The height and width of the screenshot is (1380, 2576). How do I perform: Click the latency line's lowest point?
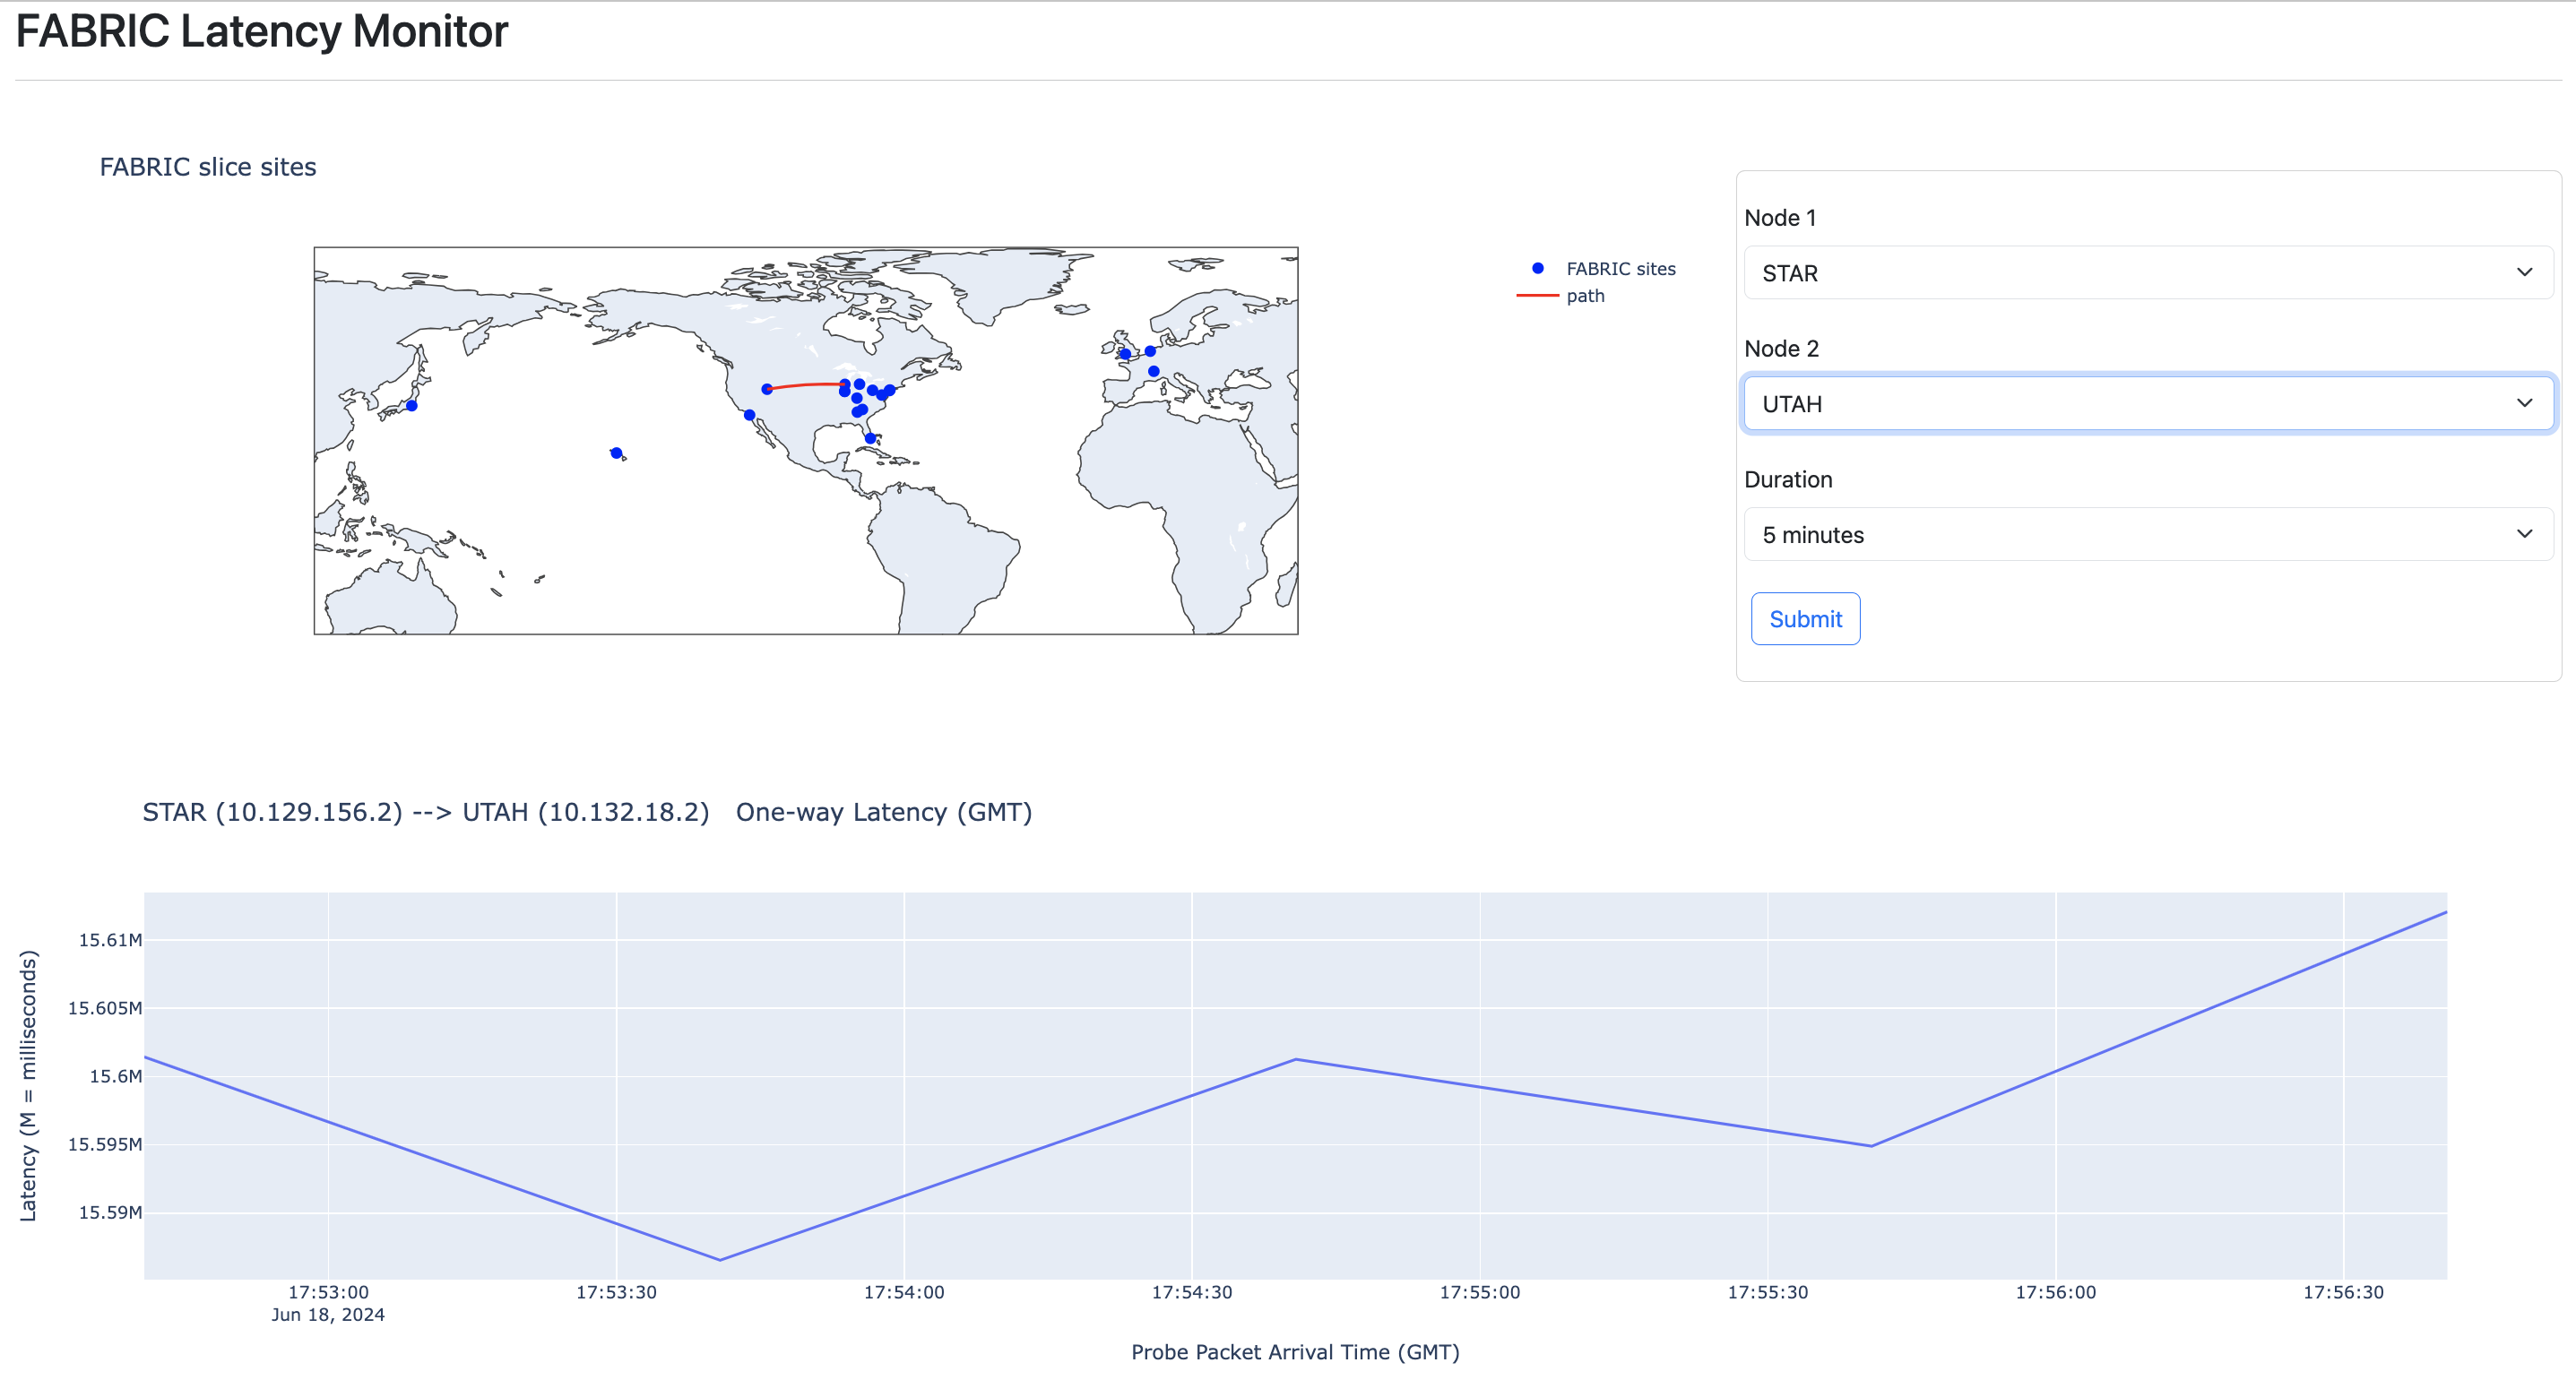tap(720, 1260)
